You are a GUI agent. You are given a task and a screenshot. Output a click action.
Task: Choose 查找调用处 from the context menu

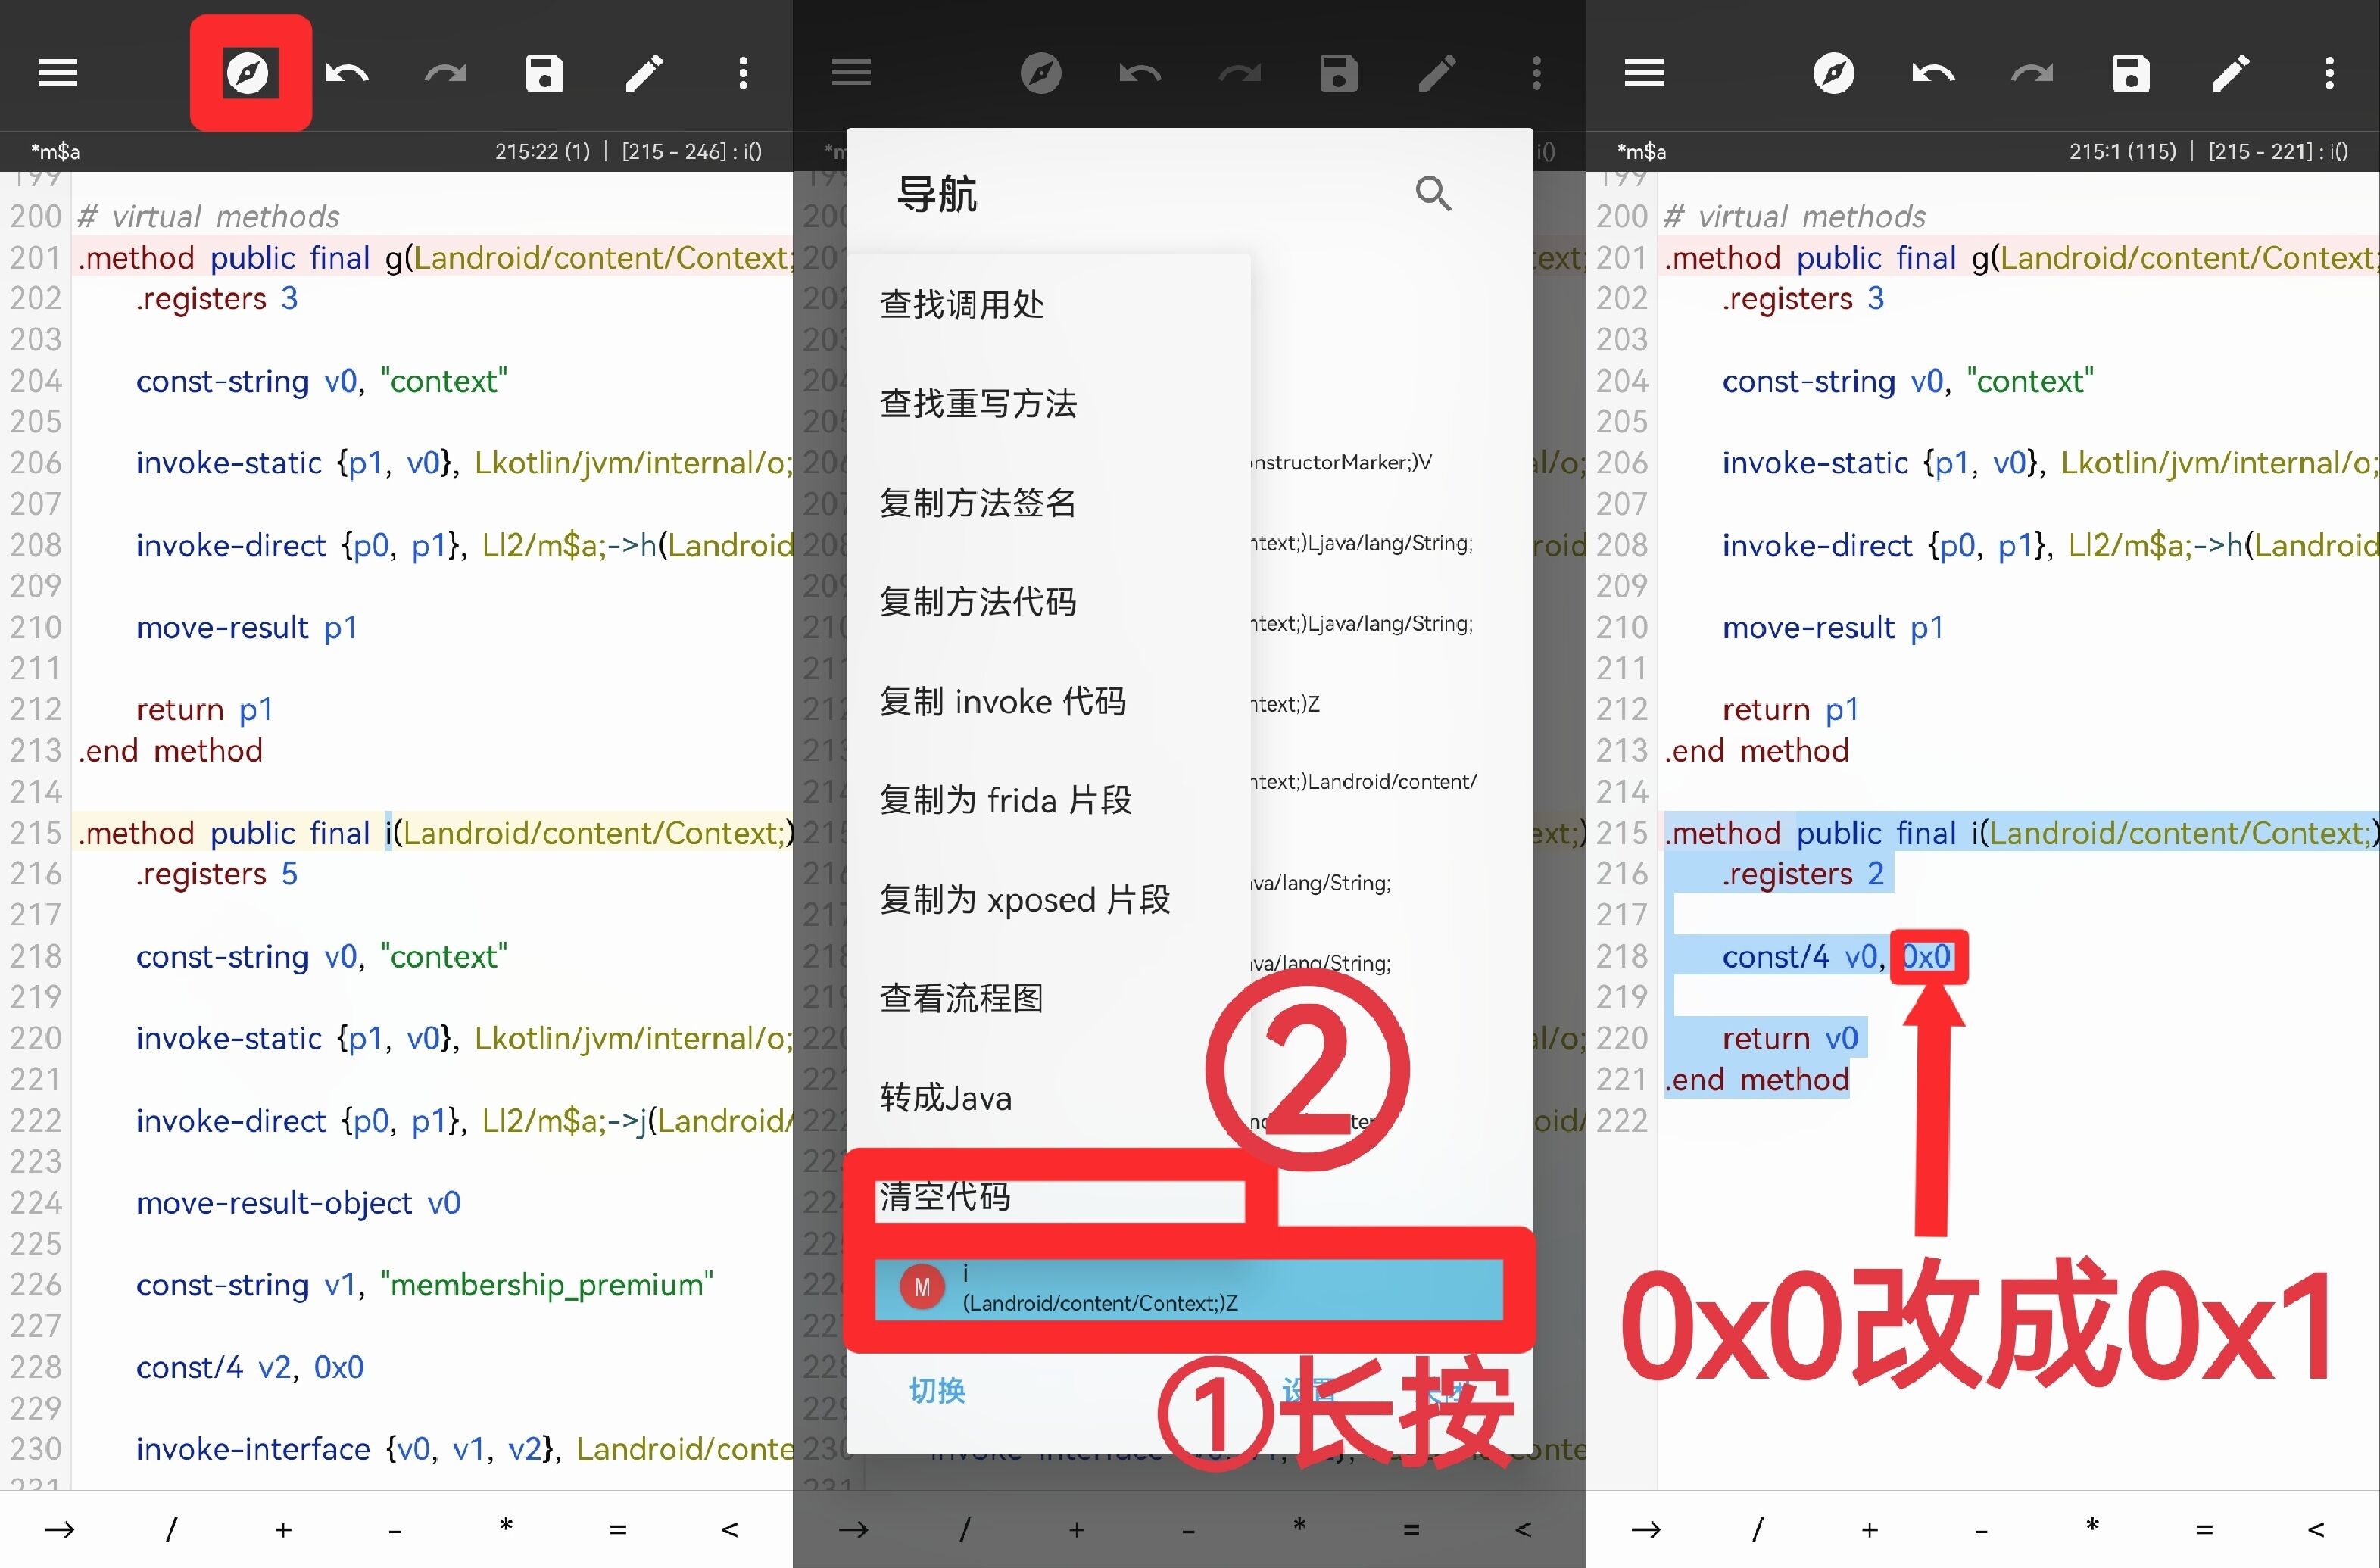[x=1048, y=304]
